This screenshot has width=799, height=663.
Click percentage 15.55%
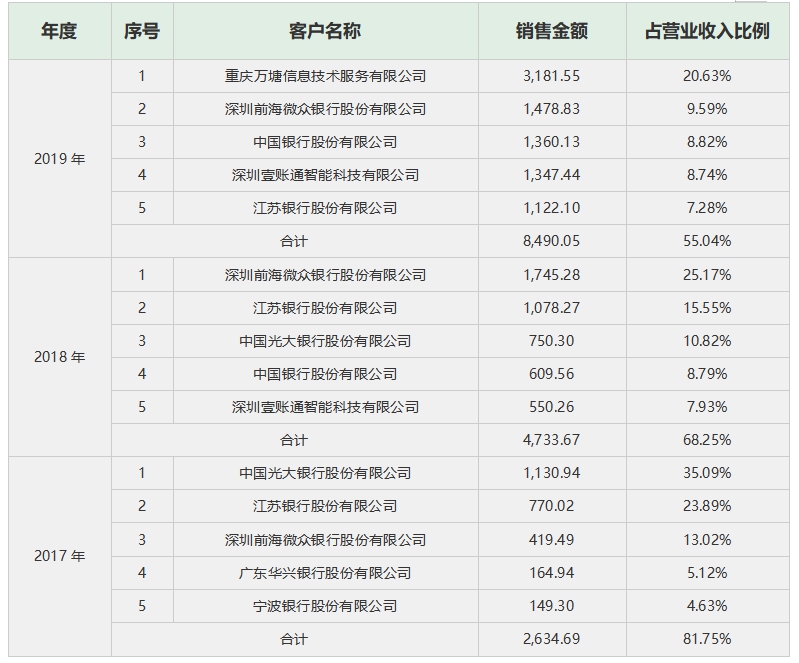point(707,308)
